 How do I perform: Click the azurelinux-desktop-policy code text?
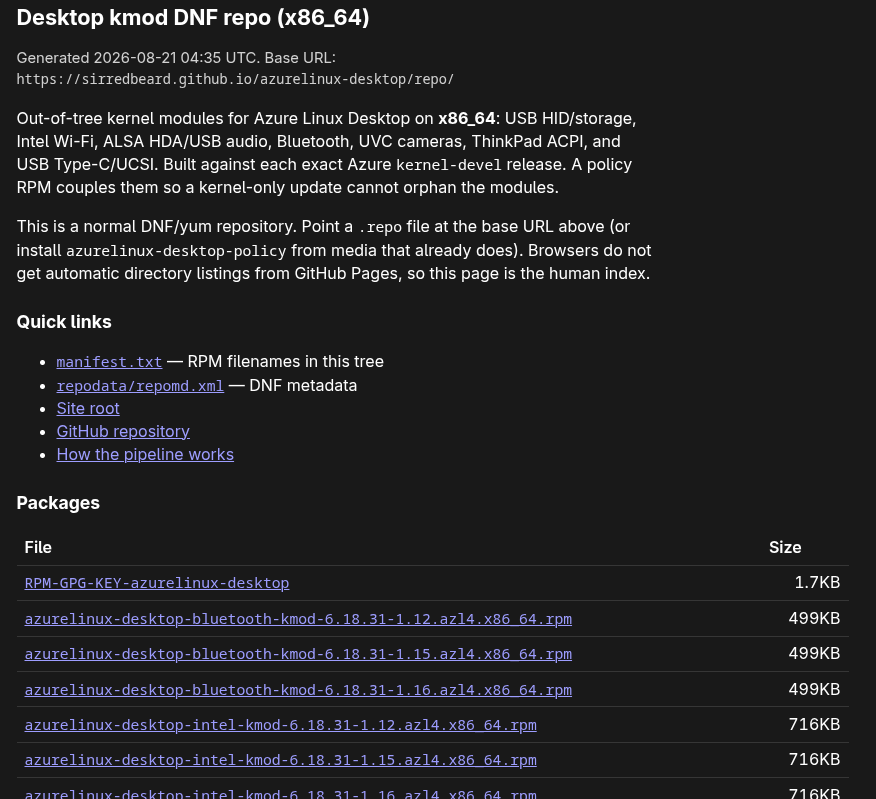pos(177,251)
